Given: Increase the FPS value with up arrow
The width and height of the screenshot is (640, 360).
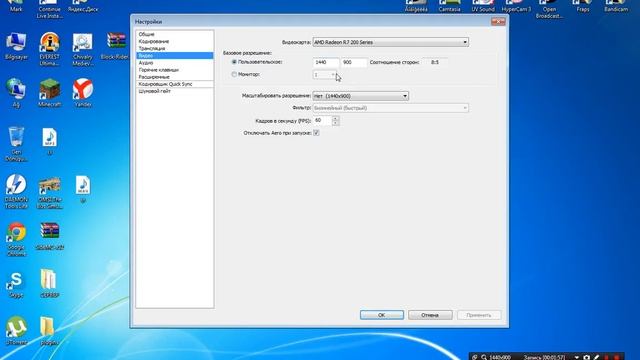Looking at the screenshot, I should pos(336,118).
